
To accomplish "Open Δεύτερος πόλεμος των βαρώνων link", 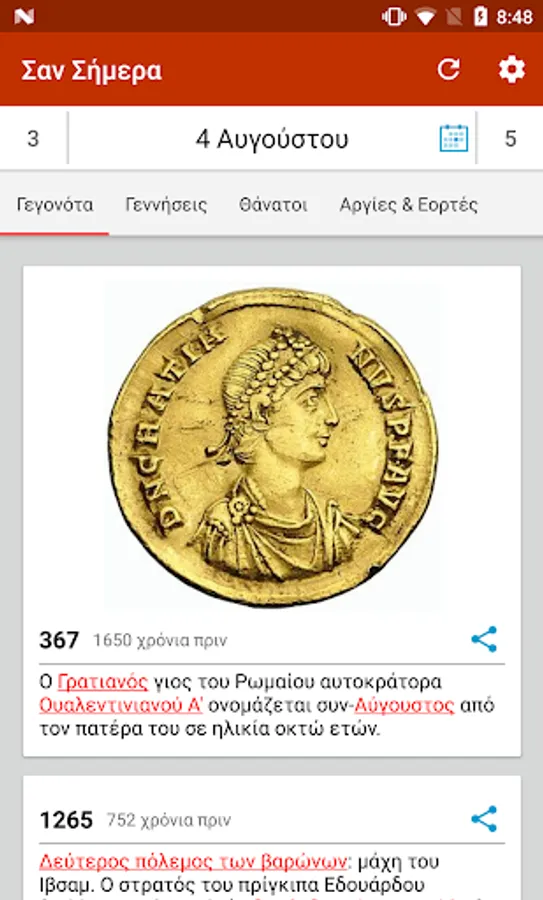I will (x=193, y=862).
